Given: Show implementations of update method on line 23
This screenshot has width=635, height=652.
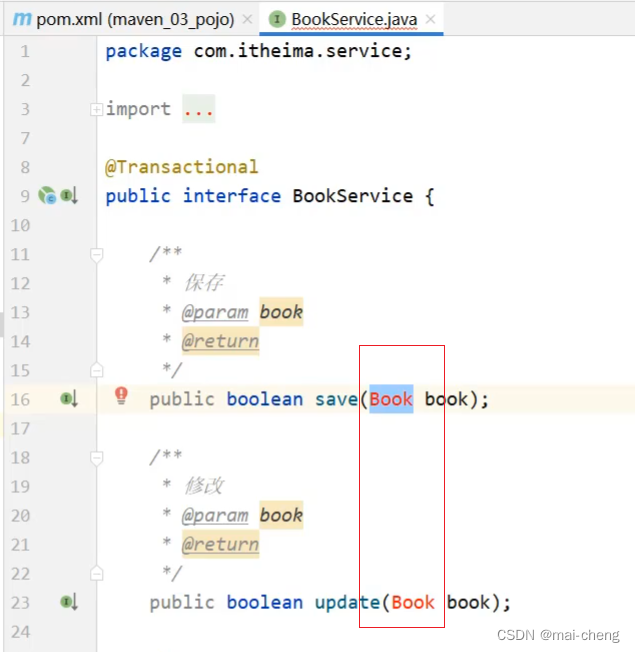Looking at the screenshot, I should point(69,602).
